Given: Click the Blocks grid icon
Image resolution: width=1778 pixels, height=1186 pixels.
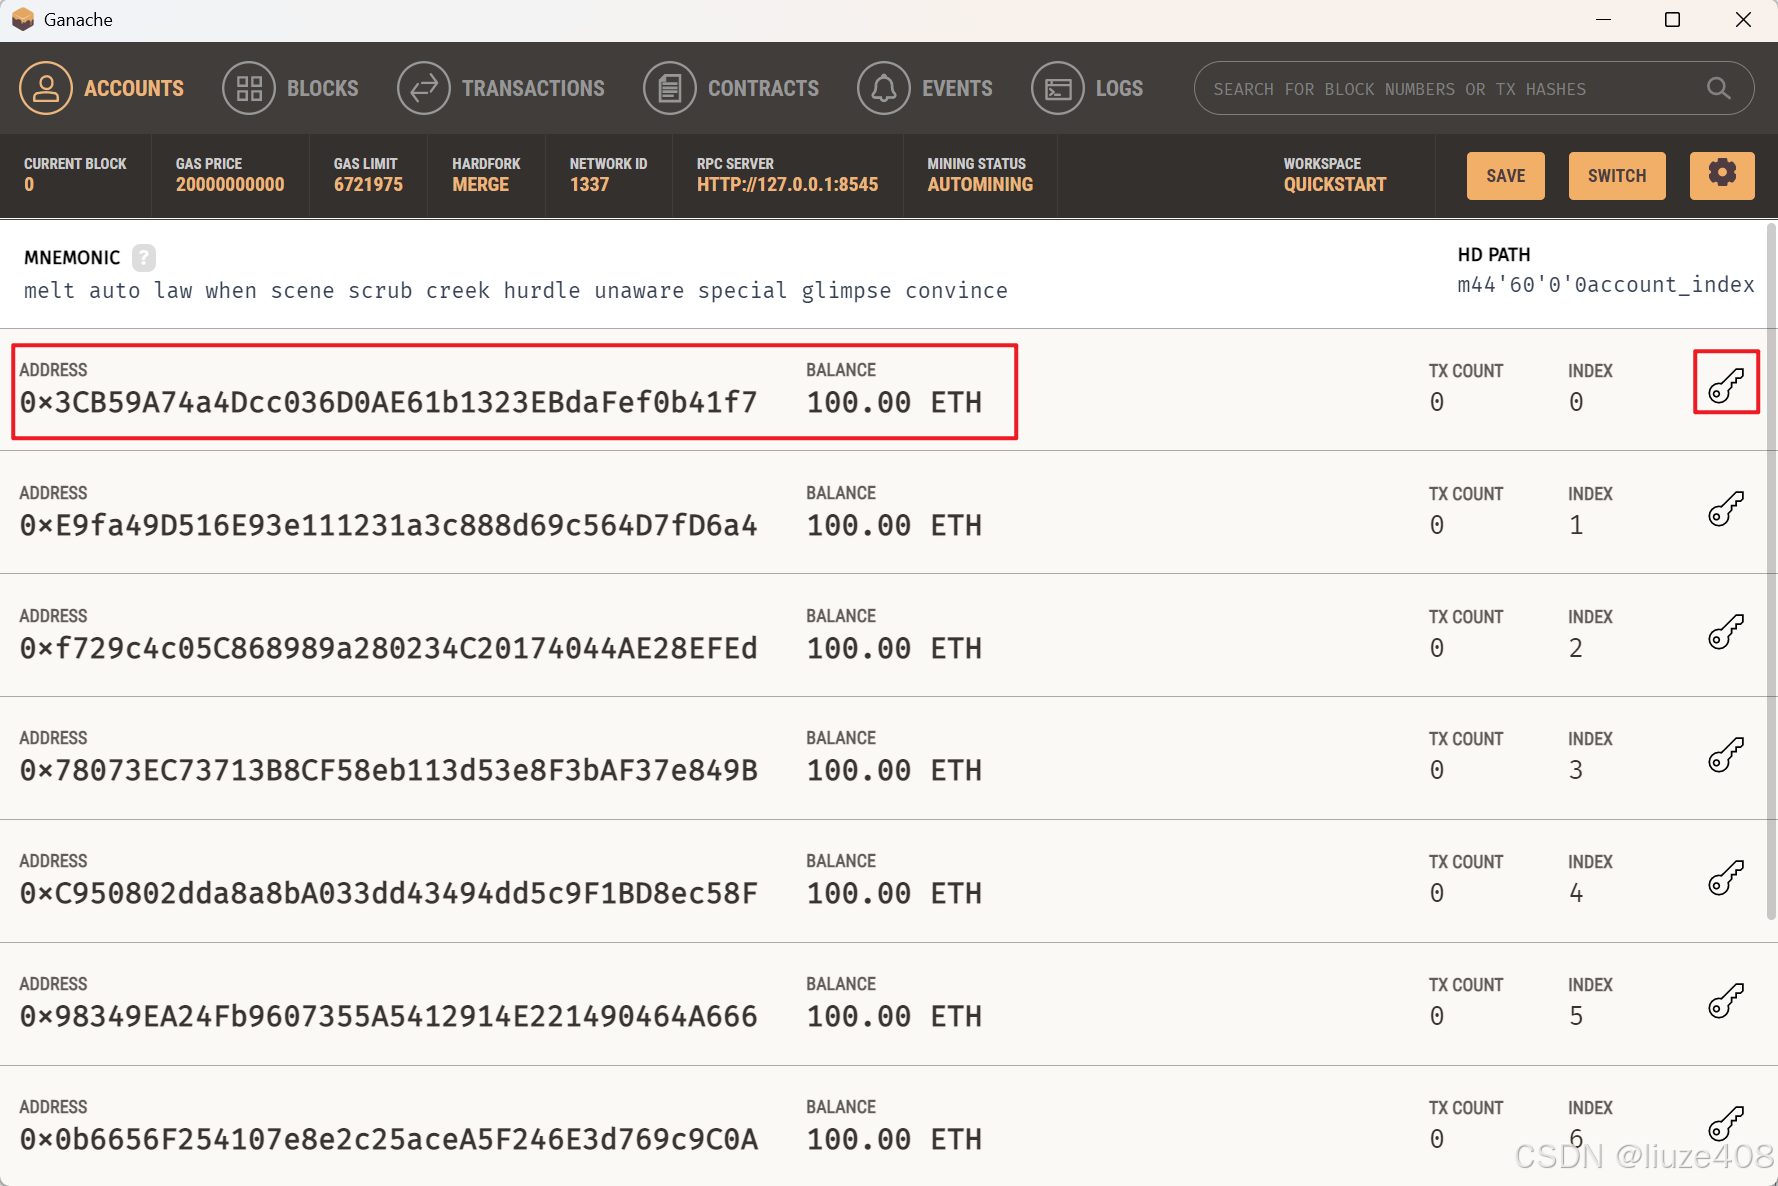Looking at the screenshot, I should tap(249, 88).
